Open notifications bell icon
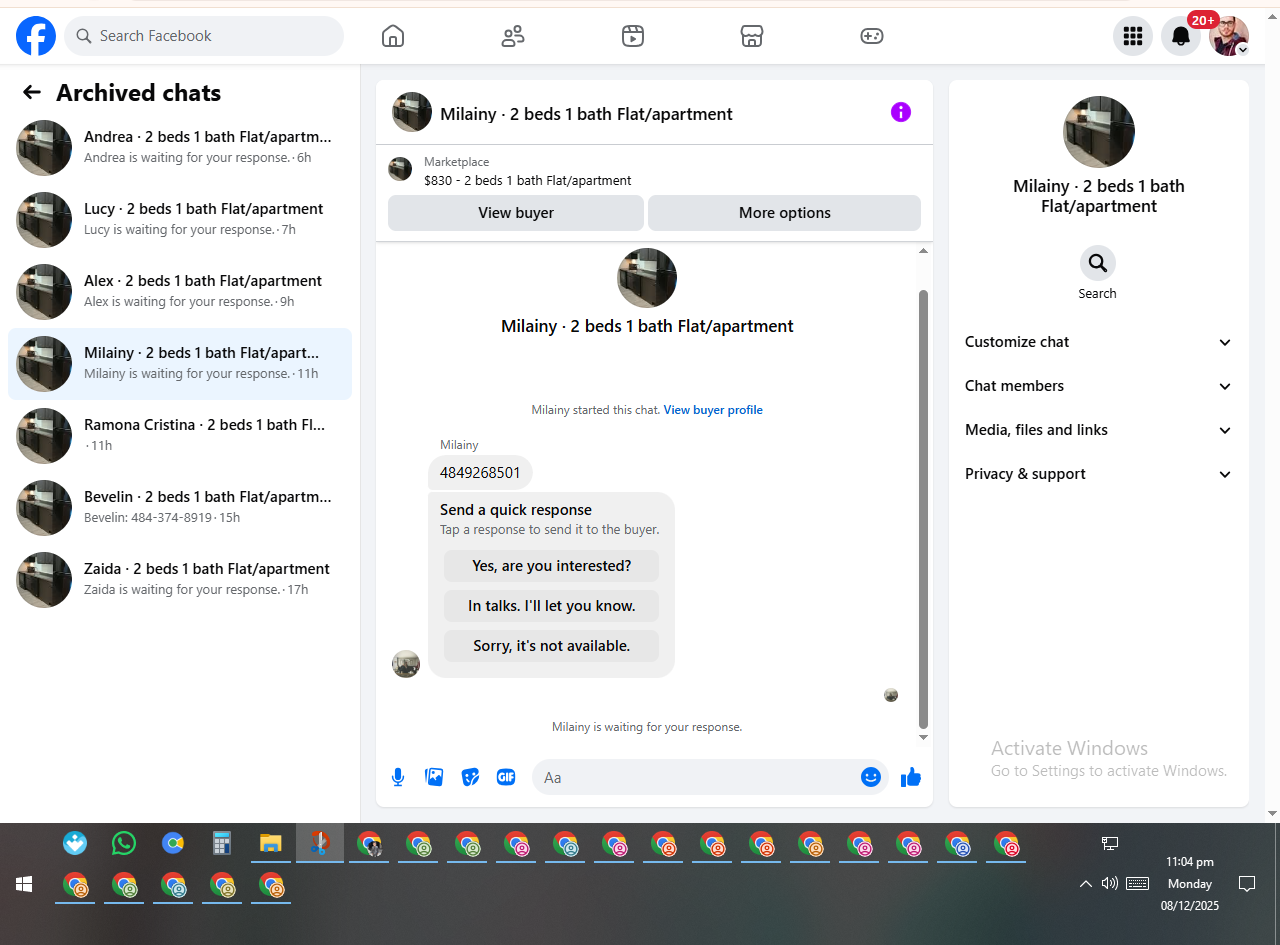The height and width of the screenshot is (945, 1280). point(1181,36)
